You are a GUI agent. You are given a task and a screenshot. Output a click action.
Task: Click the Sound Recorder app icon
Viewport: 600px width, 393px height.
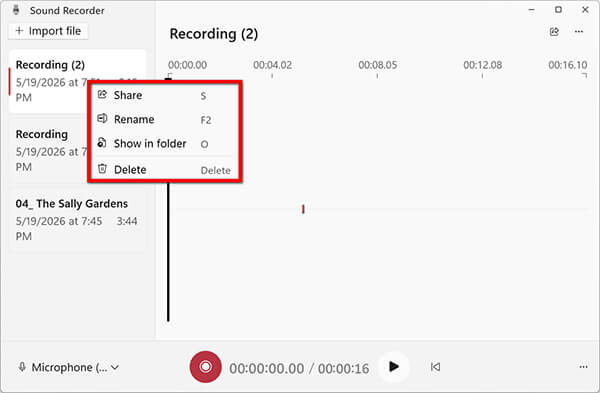pyautogui.click(x=16, y=10)
